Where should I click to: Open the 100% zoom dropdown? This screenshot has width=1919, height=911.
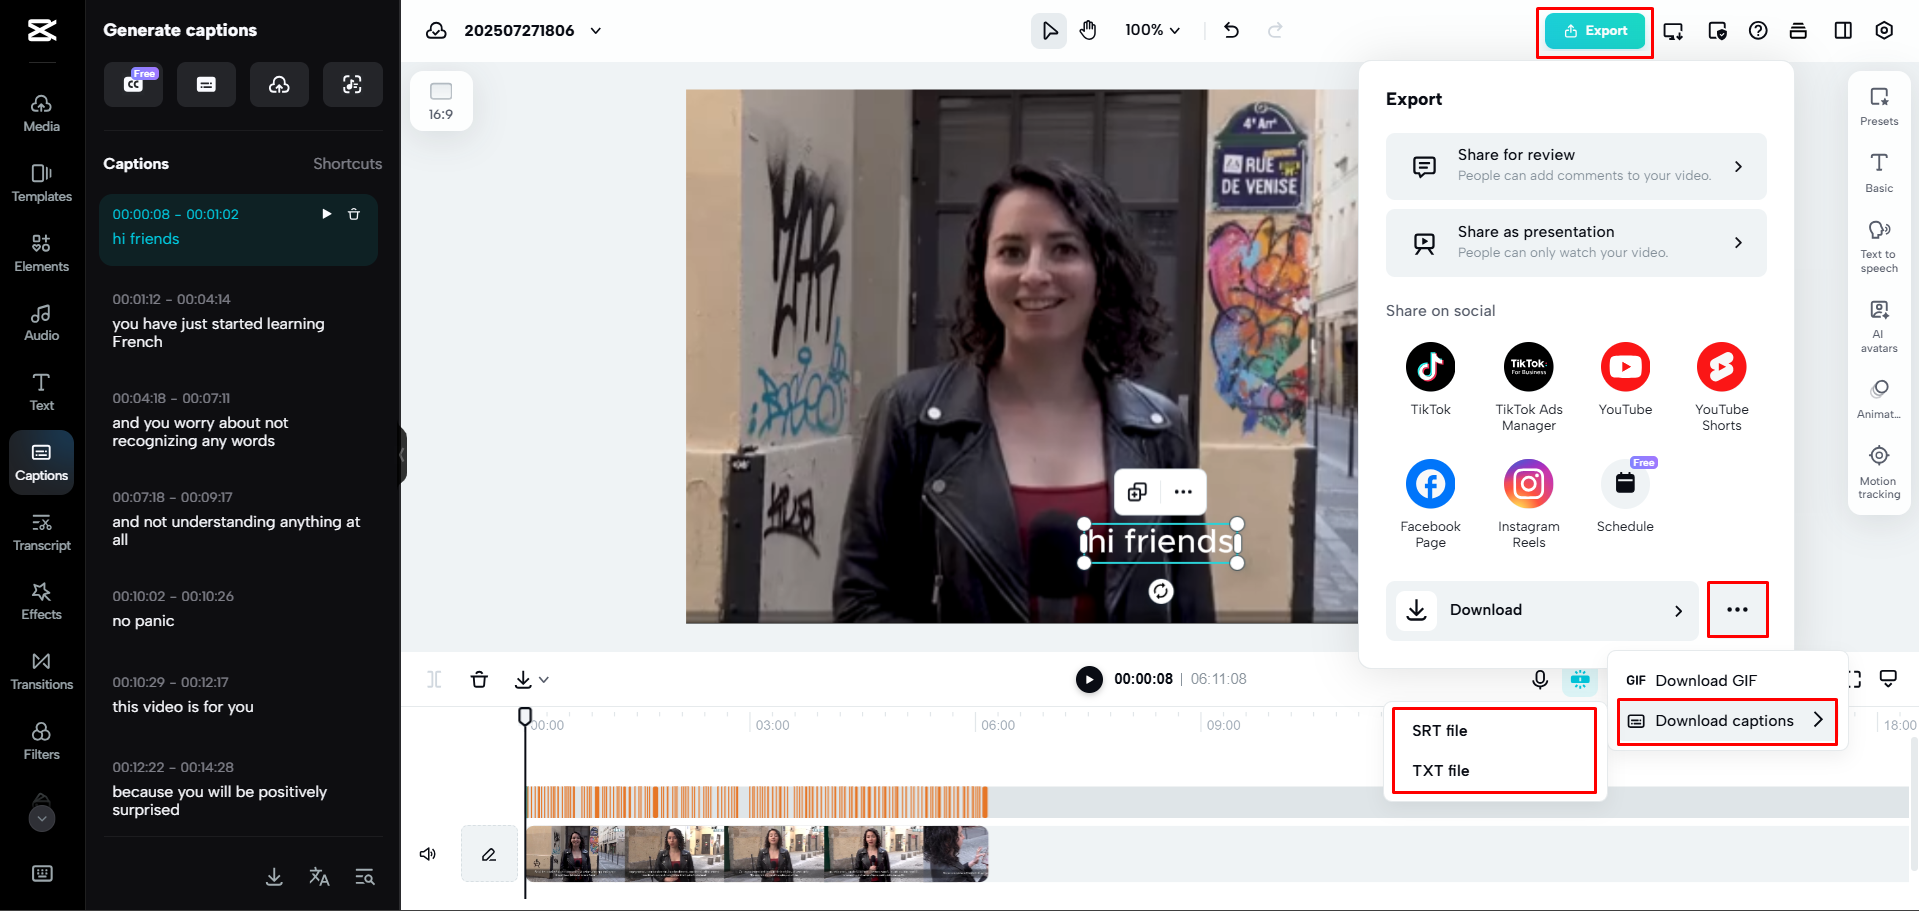[1152, 31]
